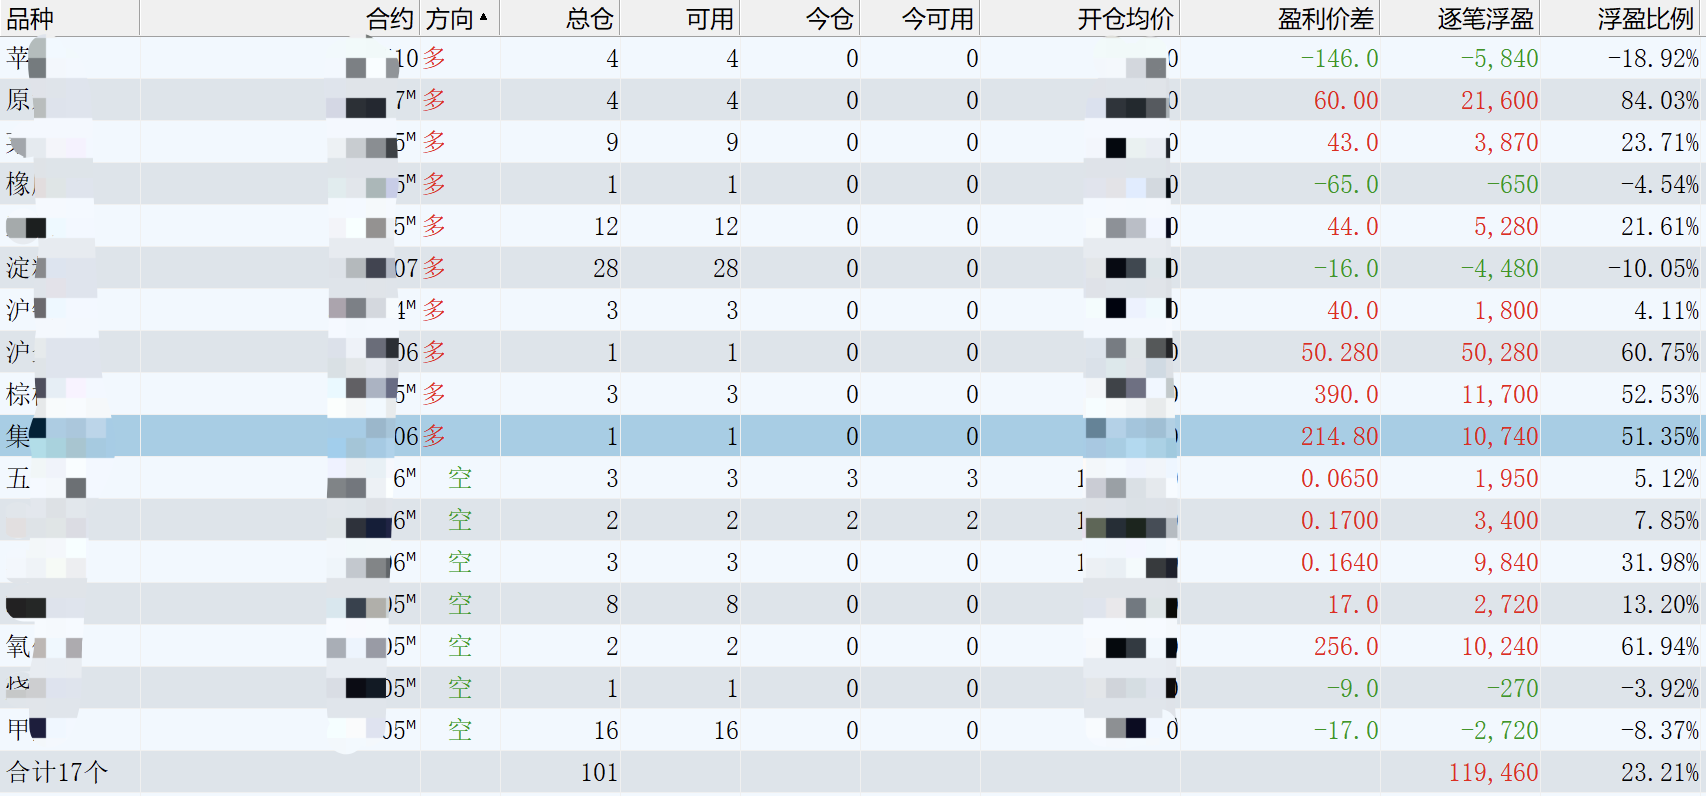The image size is (1706, 796).
Task: Select the row with floating profit 50,280
Action: point(1498,353)
